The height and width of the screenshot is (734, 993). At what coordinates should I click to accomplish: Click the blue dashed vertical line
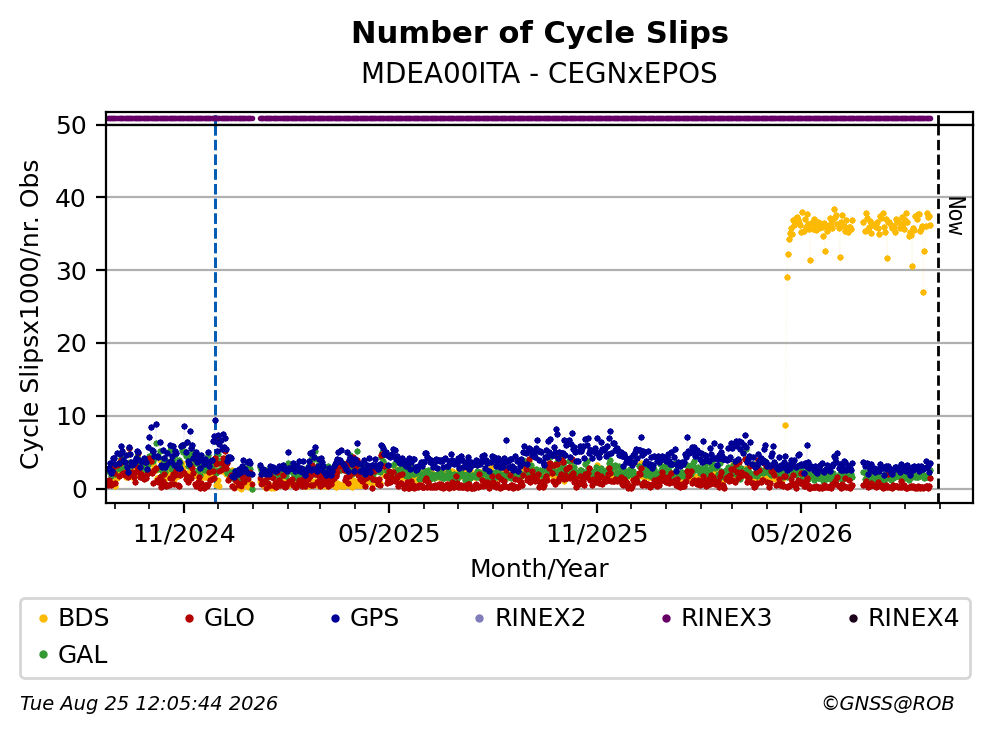[215, 308]
